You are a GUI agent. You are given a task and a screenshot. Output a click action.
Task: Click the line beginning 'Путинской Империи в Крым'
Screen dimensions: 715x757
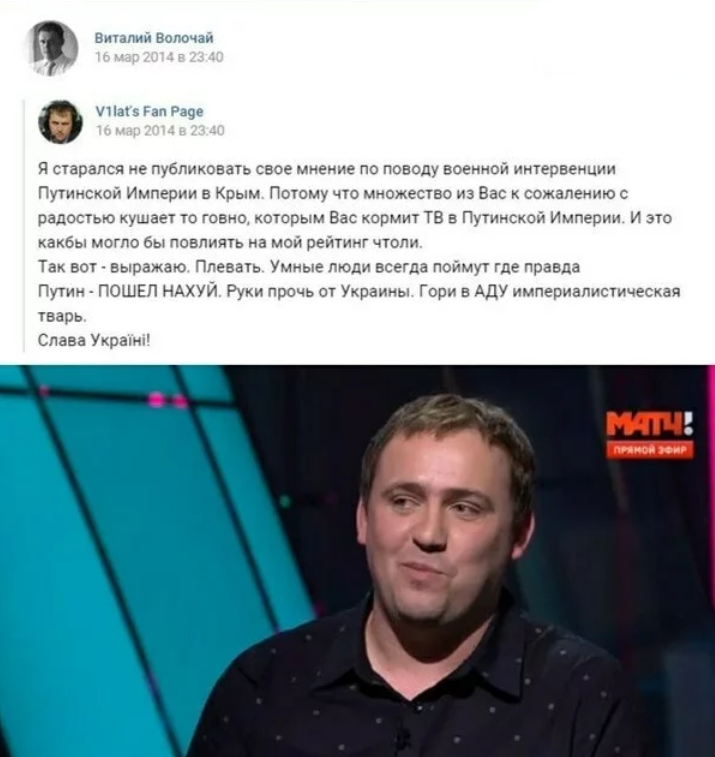333,193
